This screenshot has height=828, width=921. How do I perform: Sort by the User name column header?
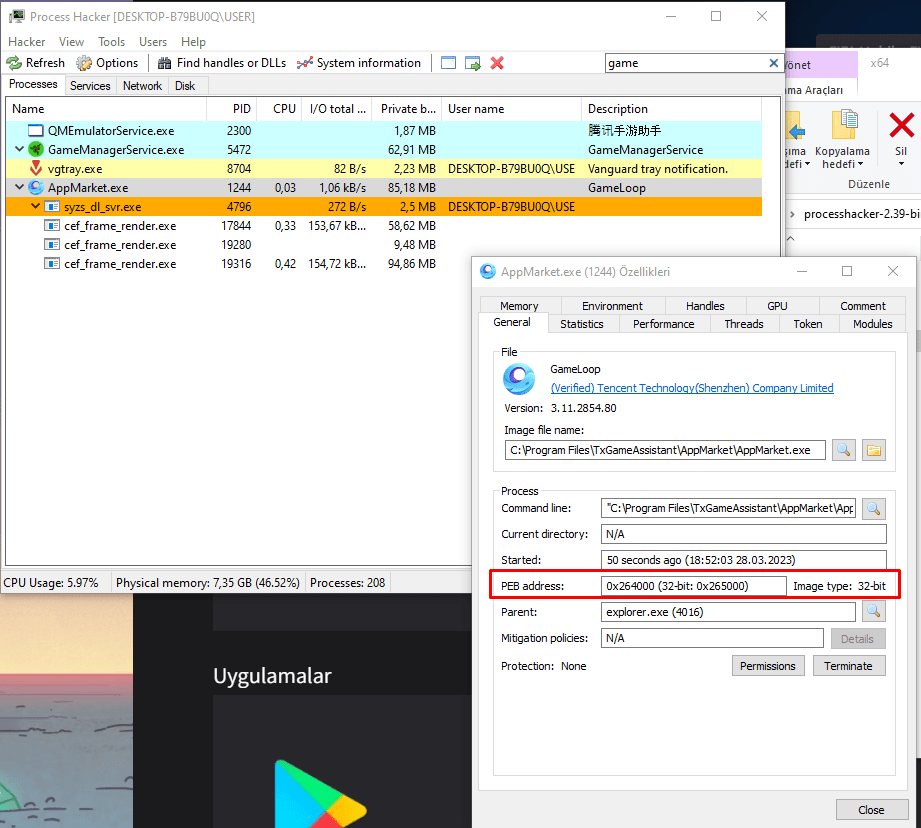512,109
